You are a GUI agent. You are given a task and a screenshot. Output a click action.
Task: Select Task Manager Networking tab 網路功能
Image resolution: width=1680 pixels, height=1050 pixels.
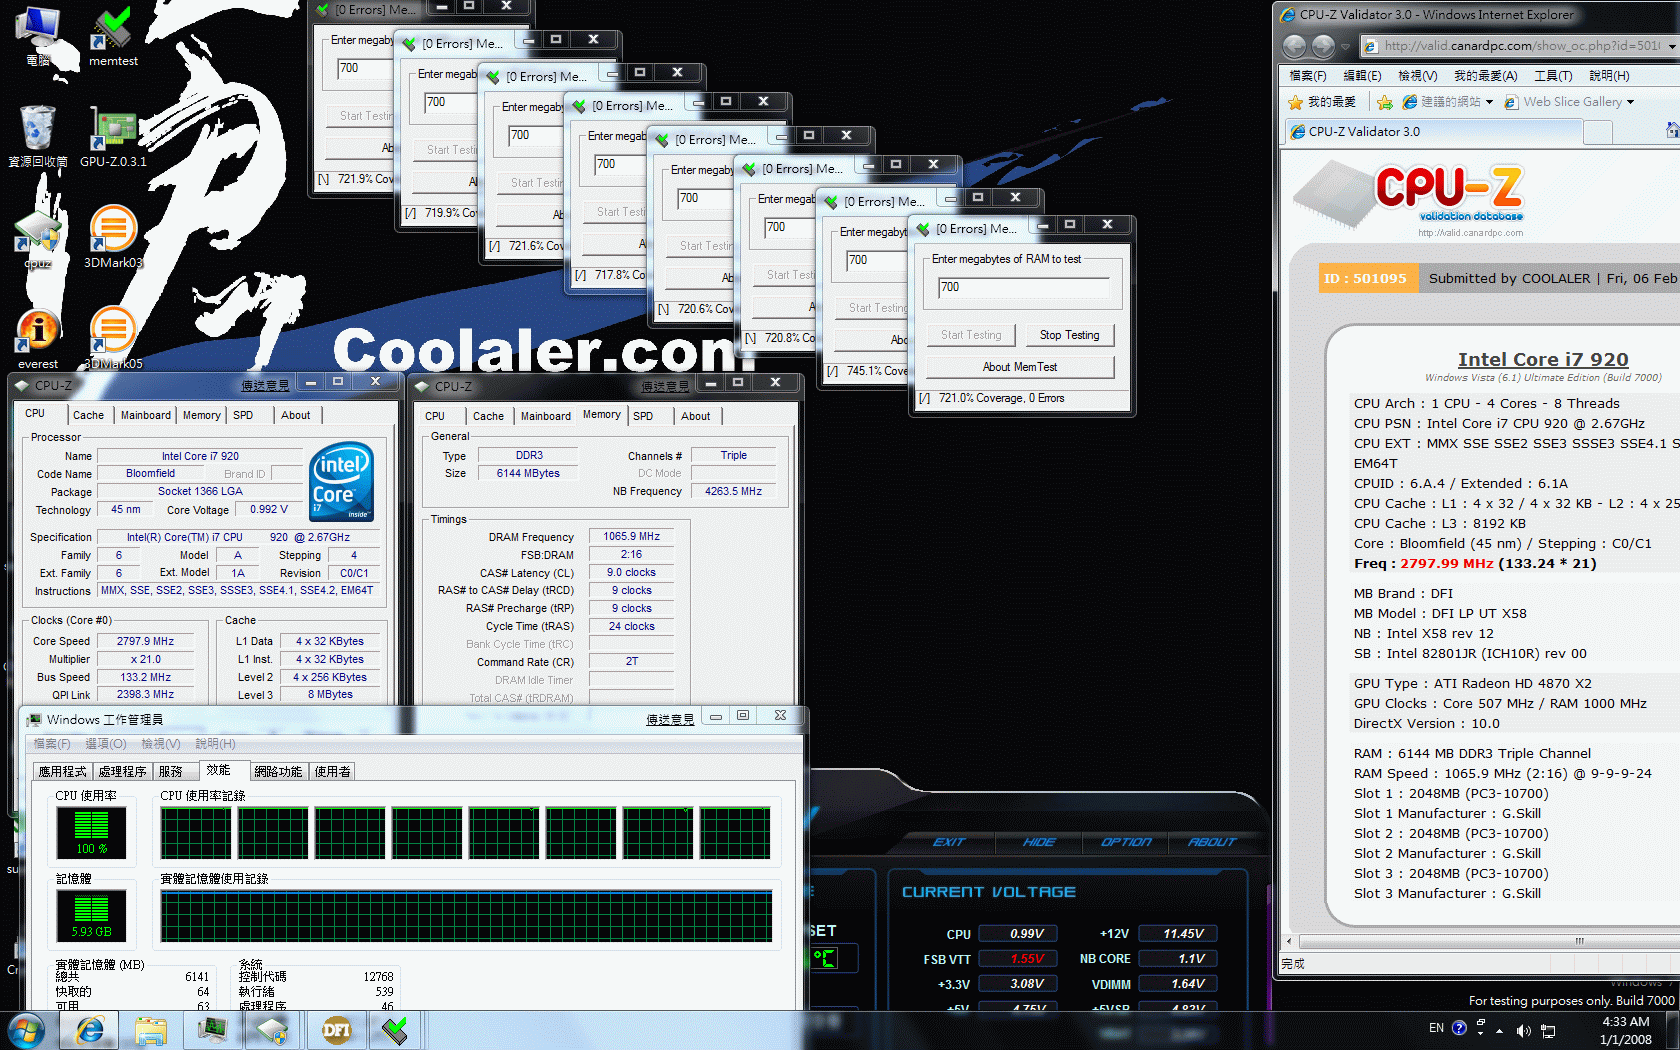[x=278, y=771]
